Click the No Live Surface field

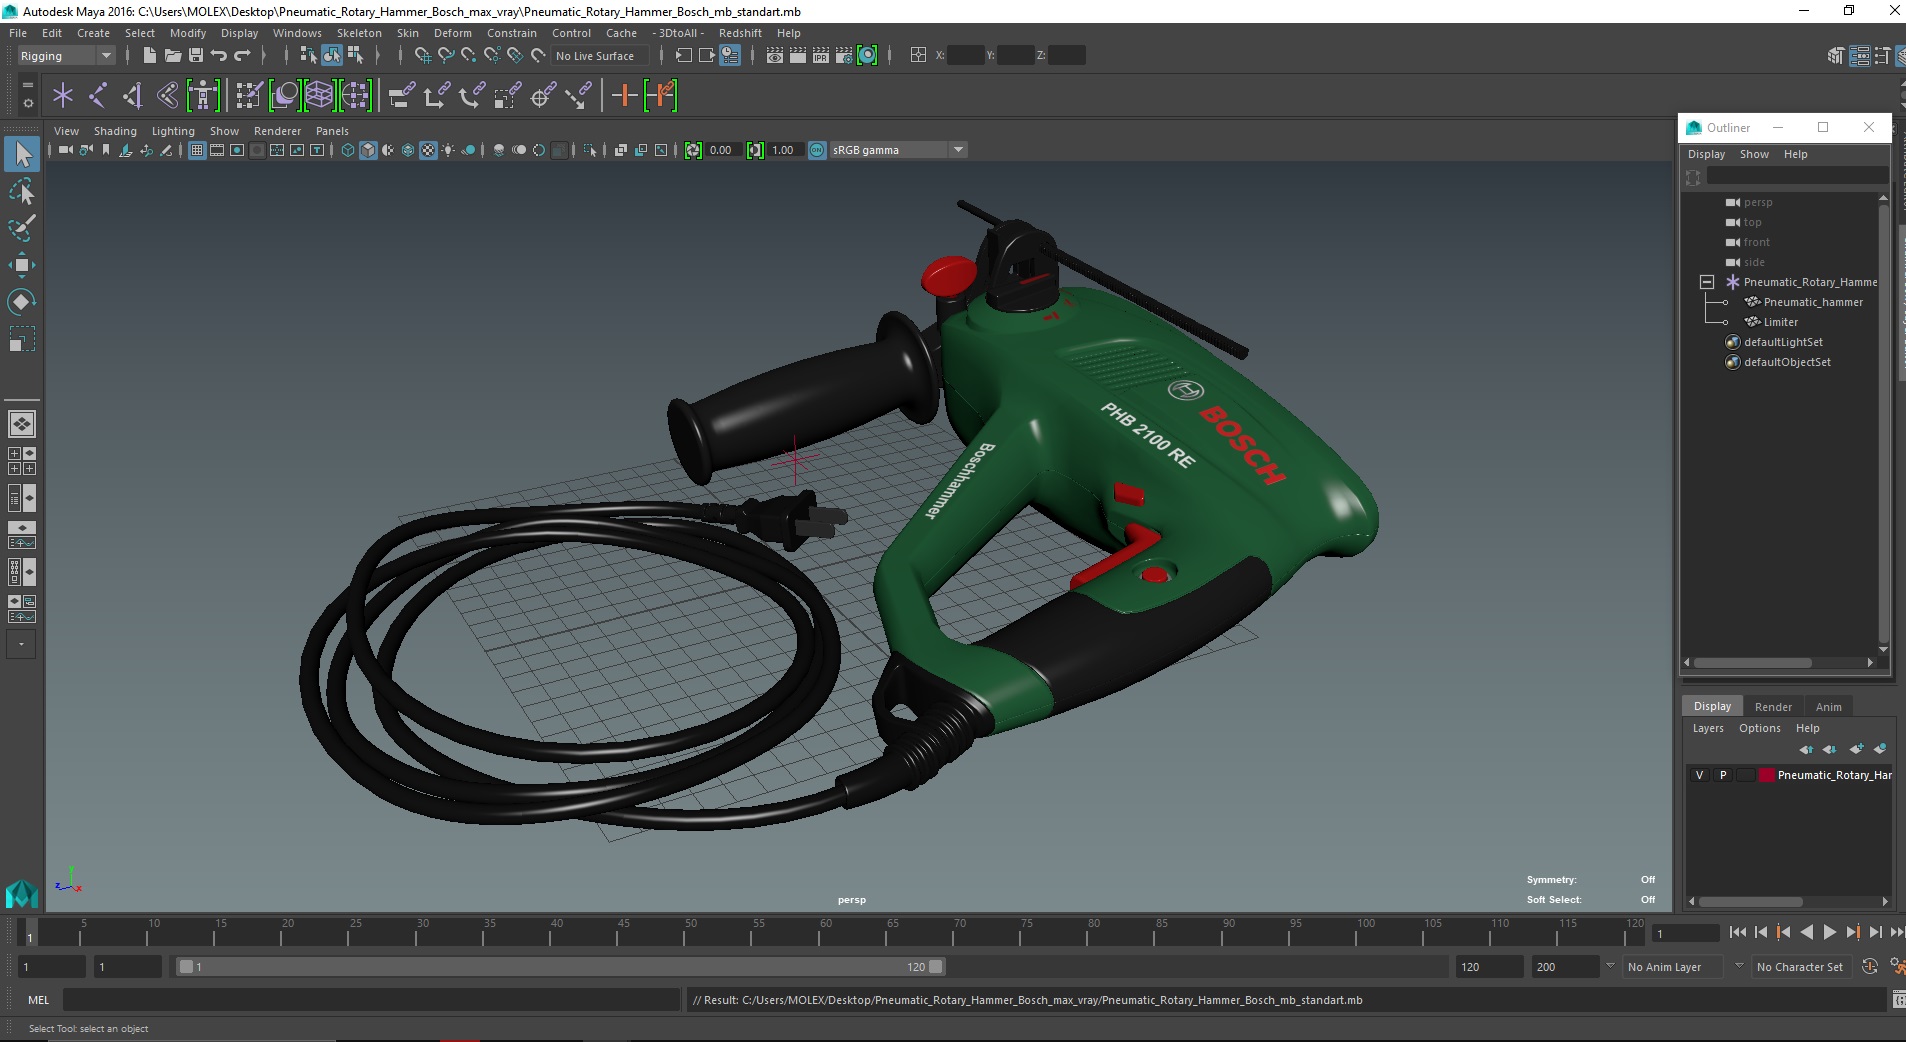pyautogui.click(x=601, y=56)
